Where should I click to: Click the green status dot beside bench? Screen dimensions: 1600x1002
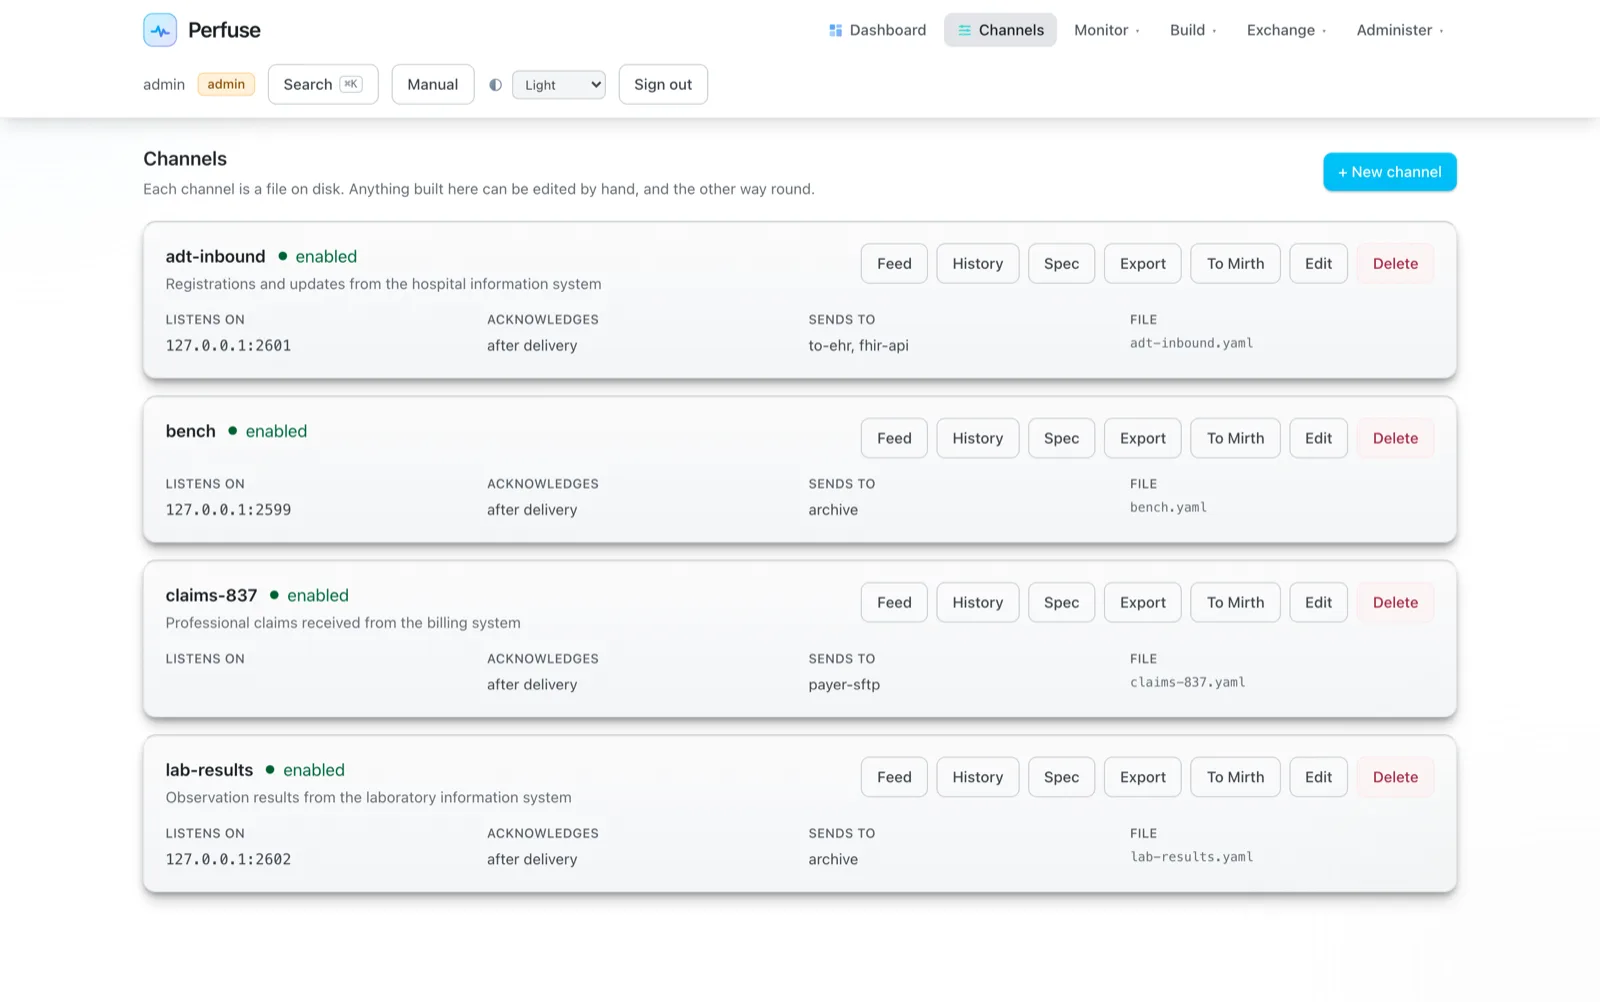(233, 431)
